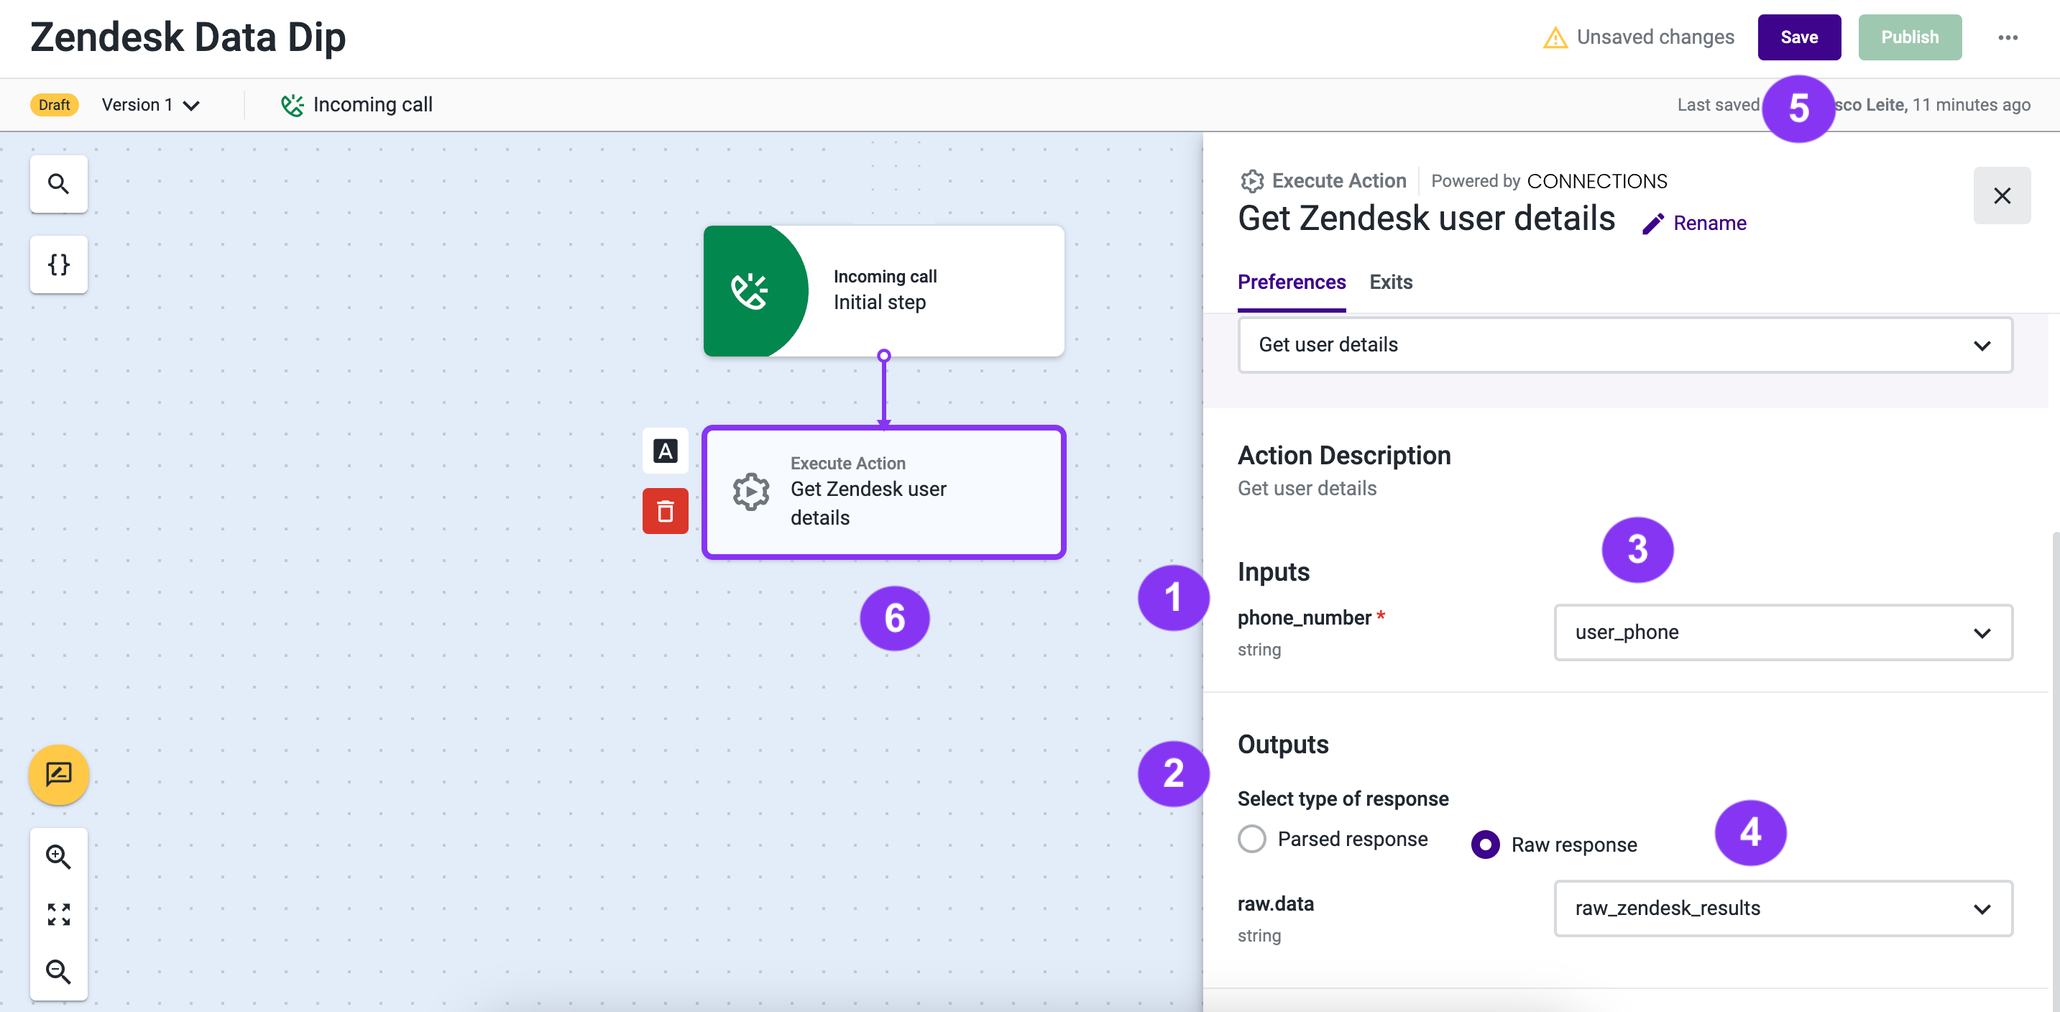Open the Get user details action dropdown
Viewport: 2060px width, 1012px height.
[x=1625, y=345]
